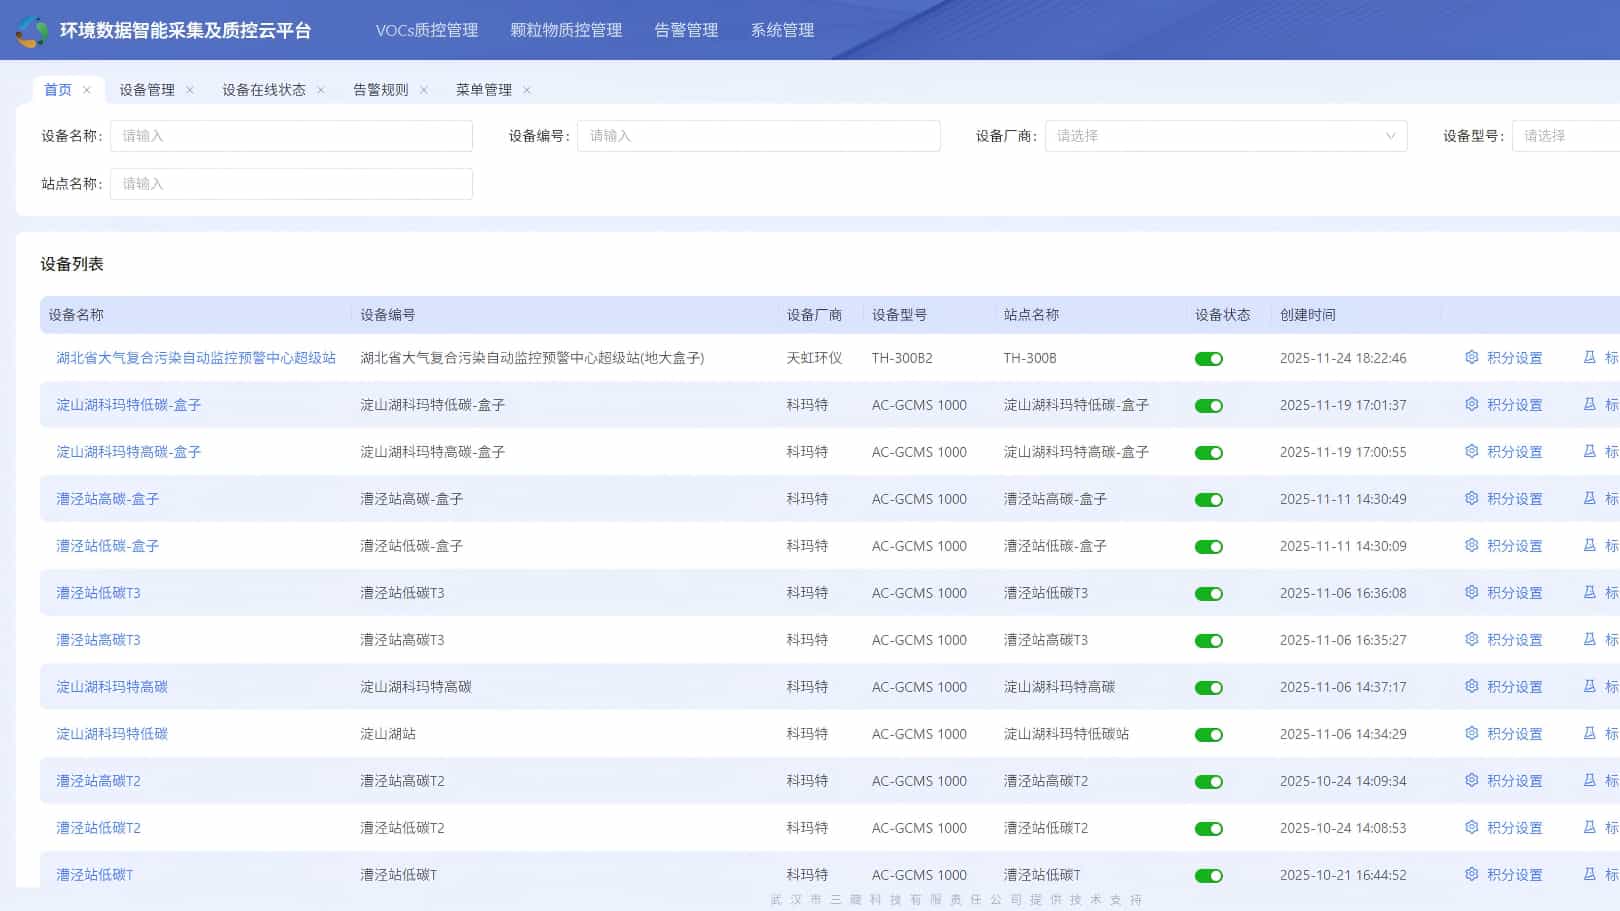Click the flask icon on 漕泾站低碳T2 row
1620x911 pixels.
1590,828
